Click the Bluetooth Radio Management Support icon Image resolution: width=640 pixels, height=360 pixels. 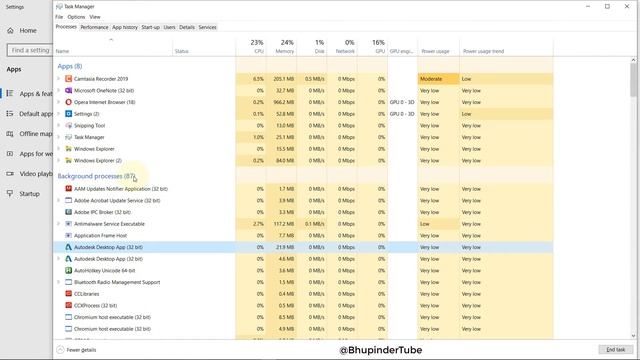(x=69, y=282)
